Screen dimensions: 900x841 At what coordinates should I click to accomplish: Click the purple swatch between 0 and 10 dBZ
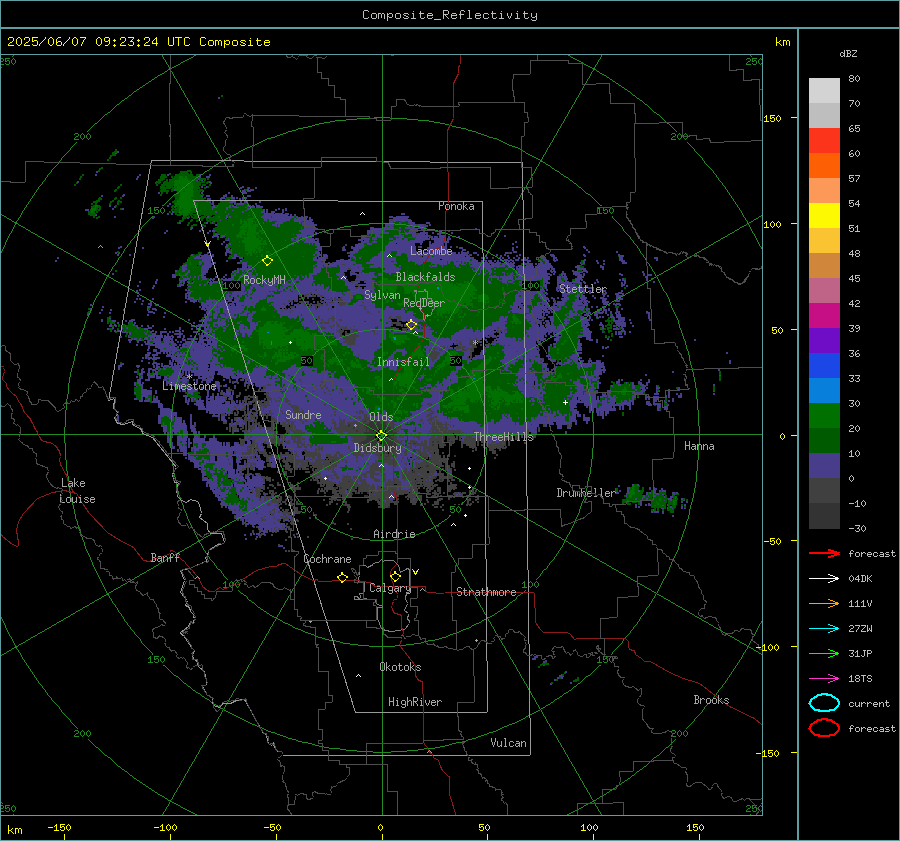[824, 466]
